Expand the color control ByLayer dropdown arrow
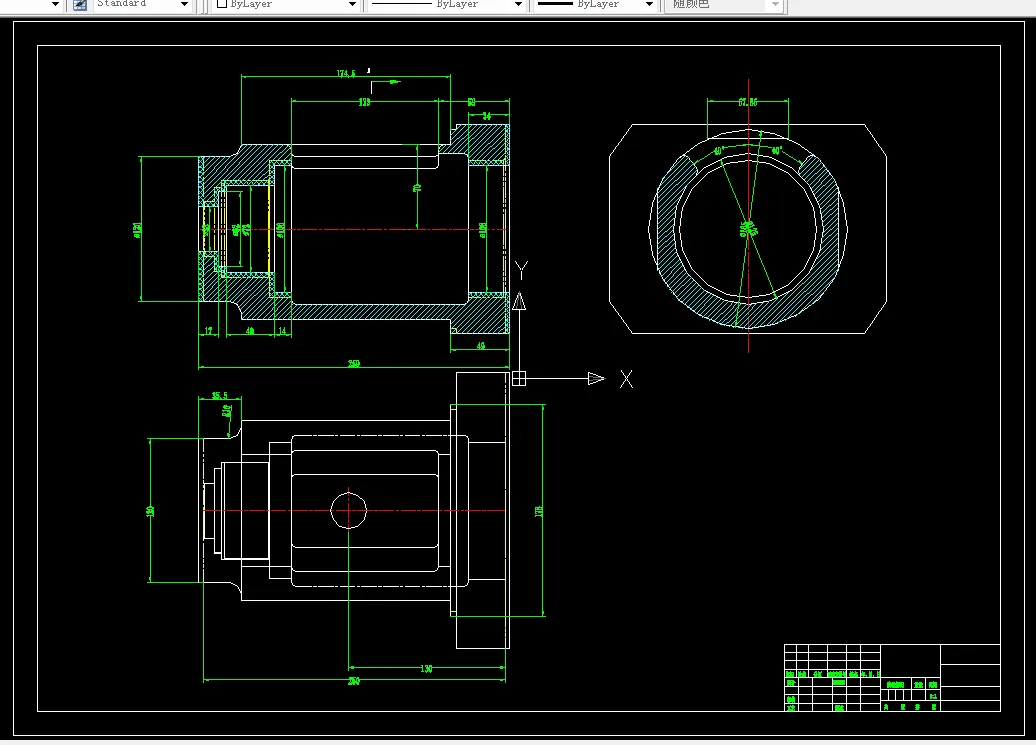 352,5
